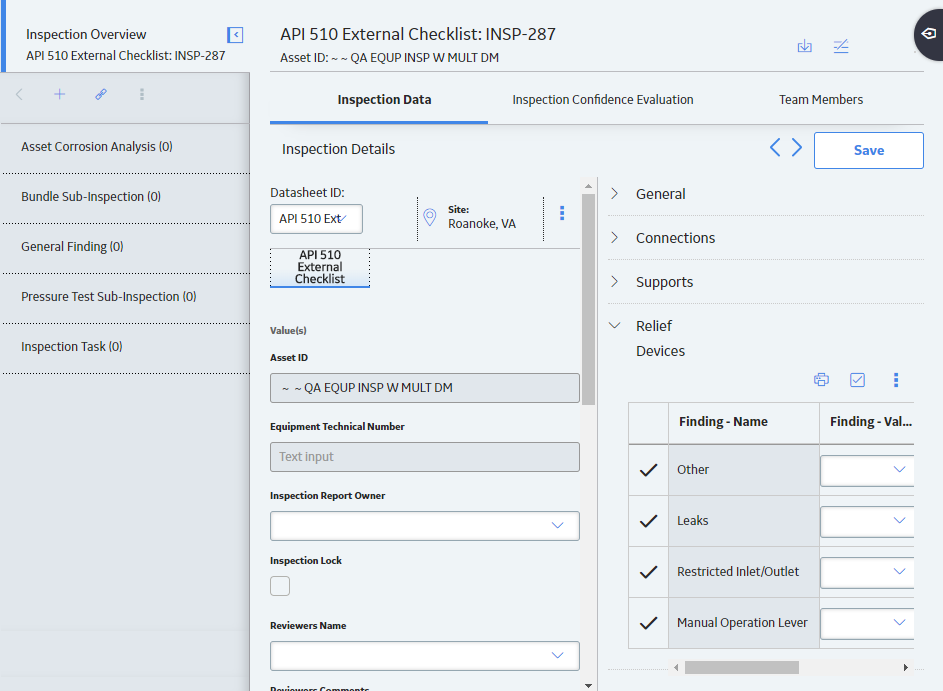Open Relief Devices table more options
This screenshot has height=691, width=943.
click(x=896, y=380)
